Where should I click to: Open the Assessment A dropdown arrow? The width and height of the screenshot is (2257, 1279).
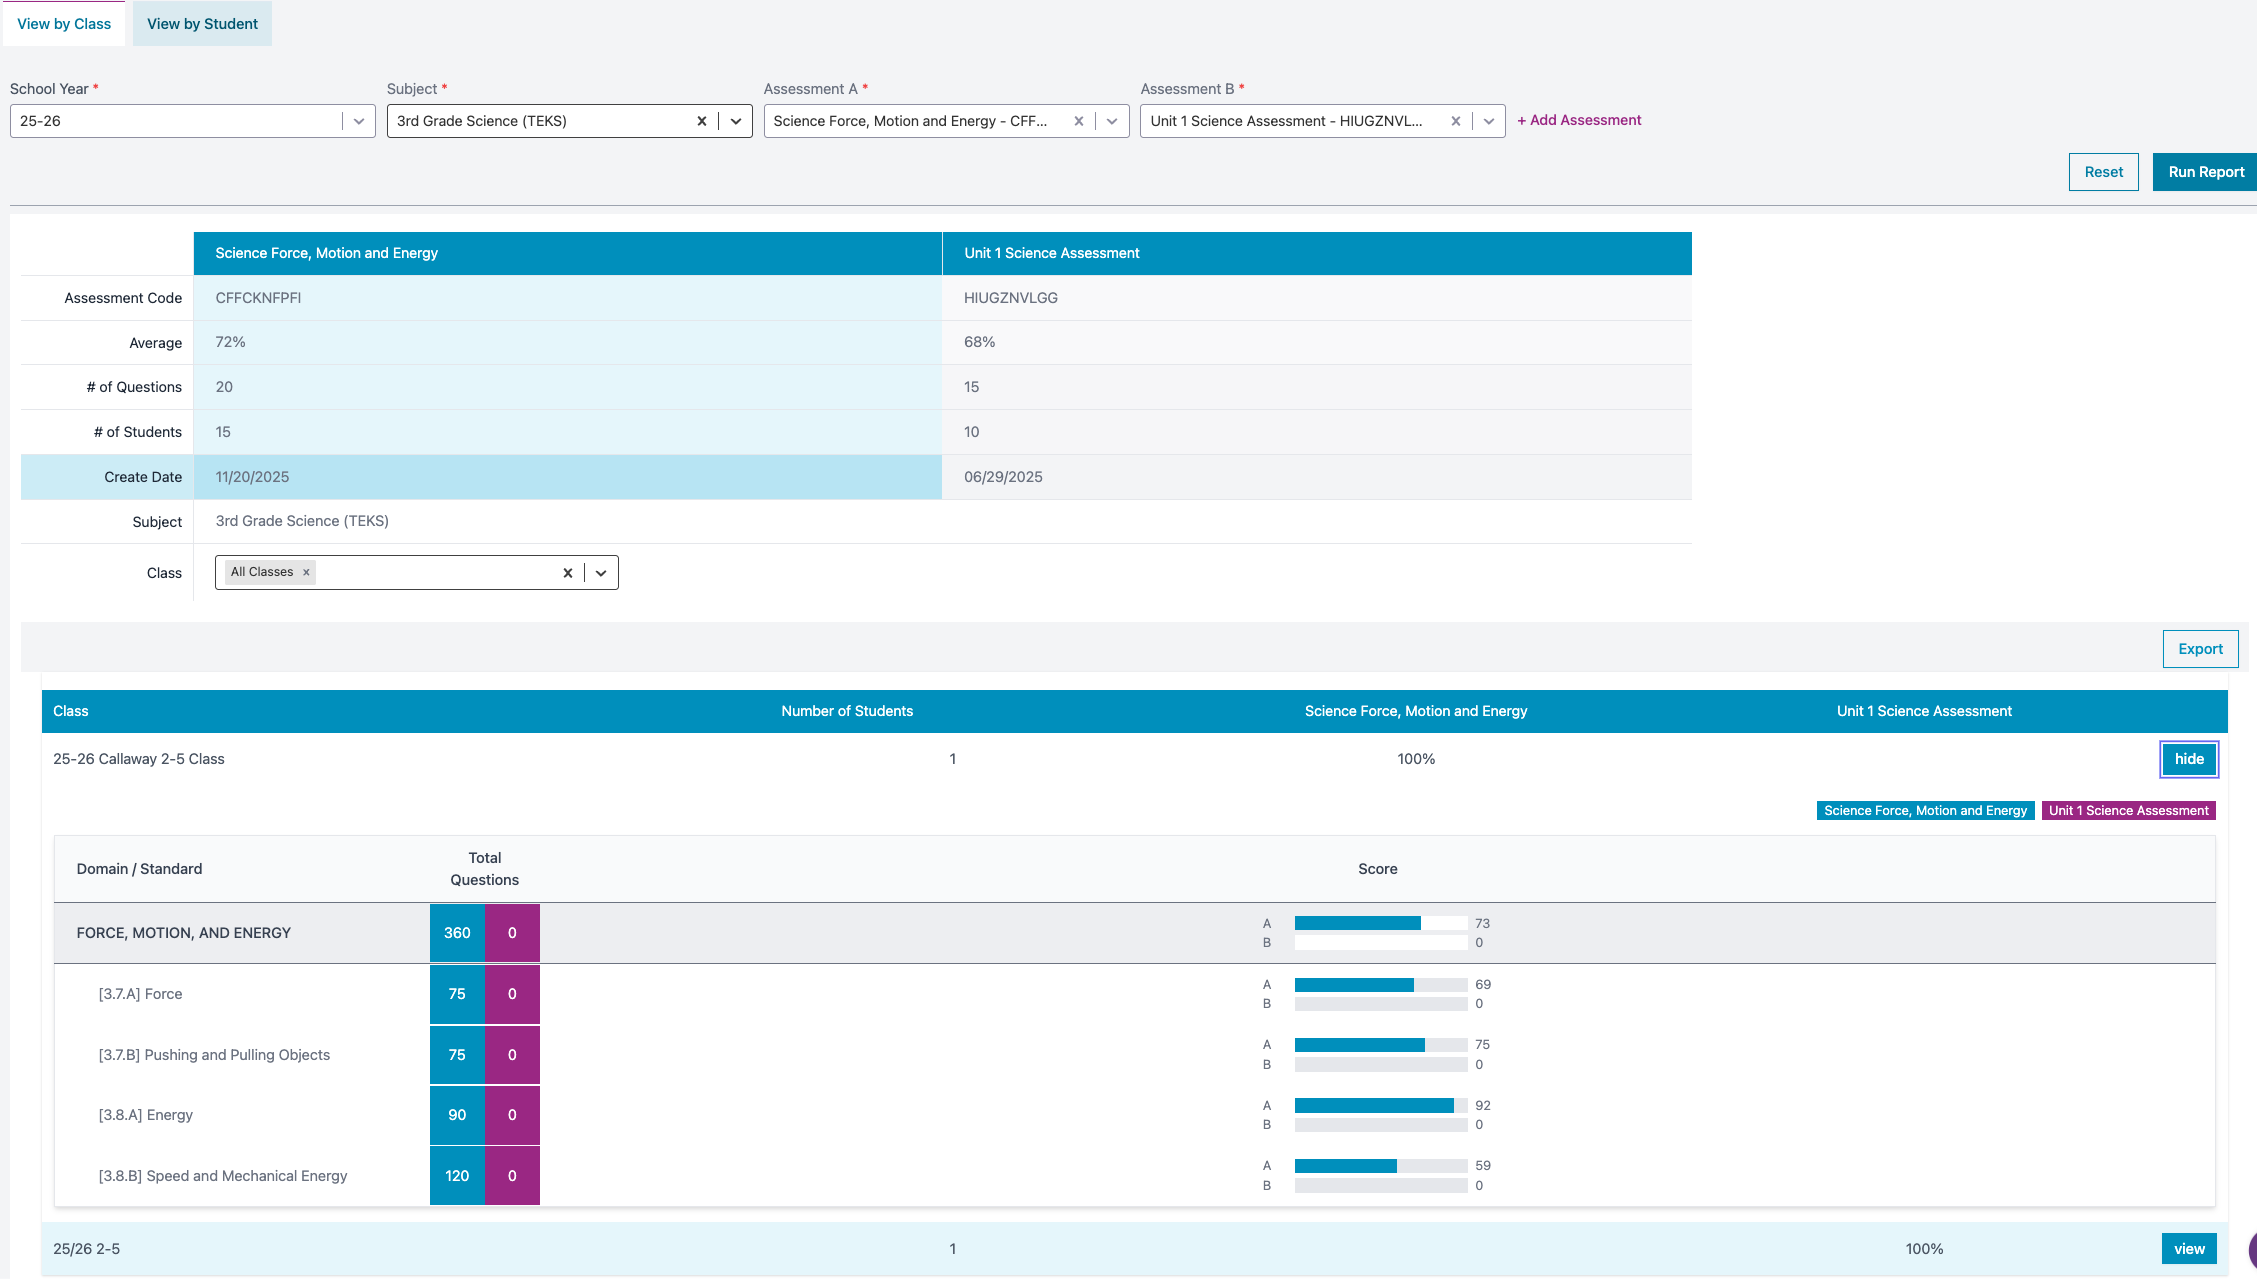(1112, 121)
